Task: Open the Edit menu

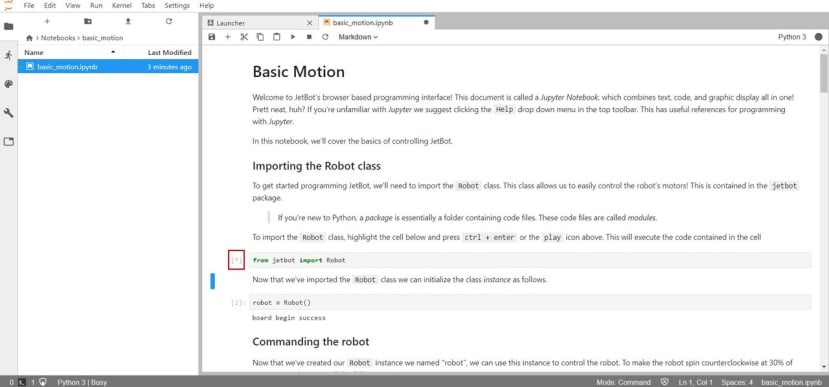Action: coord(50,5)
